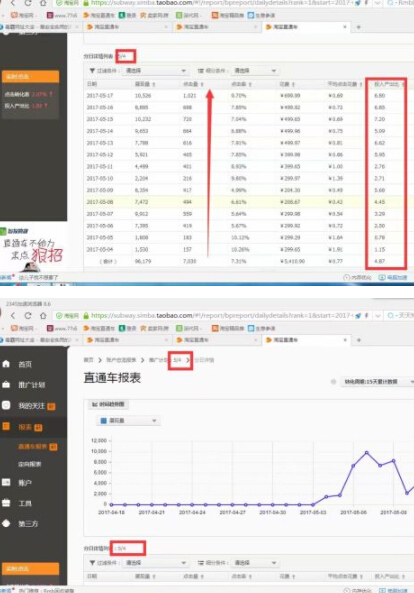Viewport: 414px width, 593px height.
Task: Click the browser back arrow in the lower window
Action: point(13,315)
